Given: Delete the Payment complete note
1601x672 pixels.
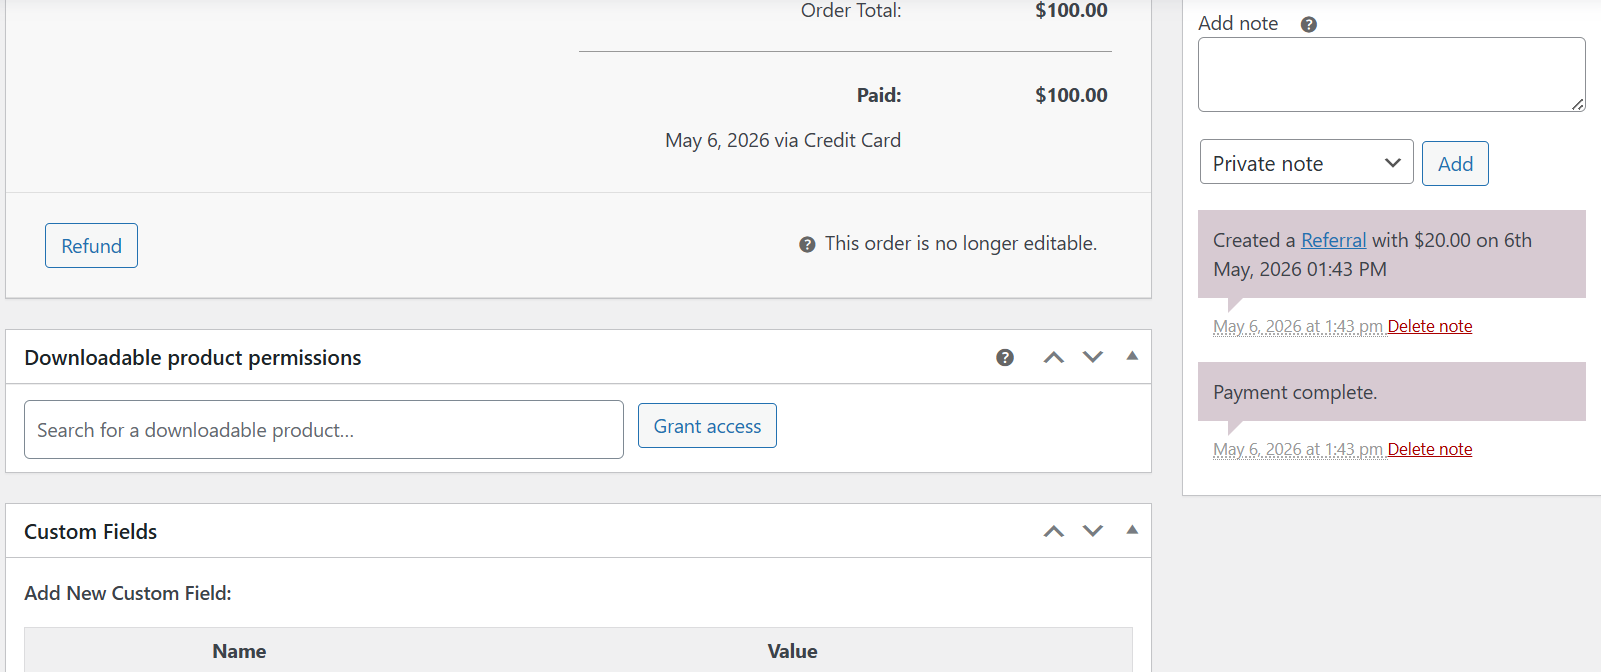Looking at the screenshot, I should tap(1430, 449).
